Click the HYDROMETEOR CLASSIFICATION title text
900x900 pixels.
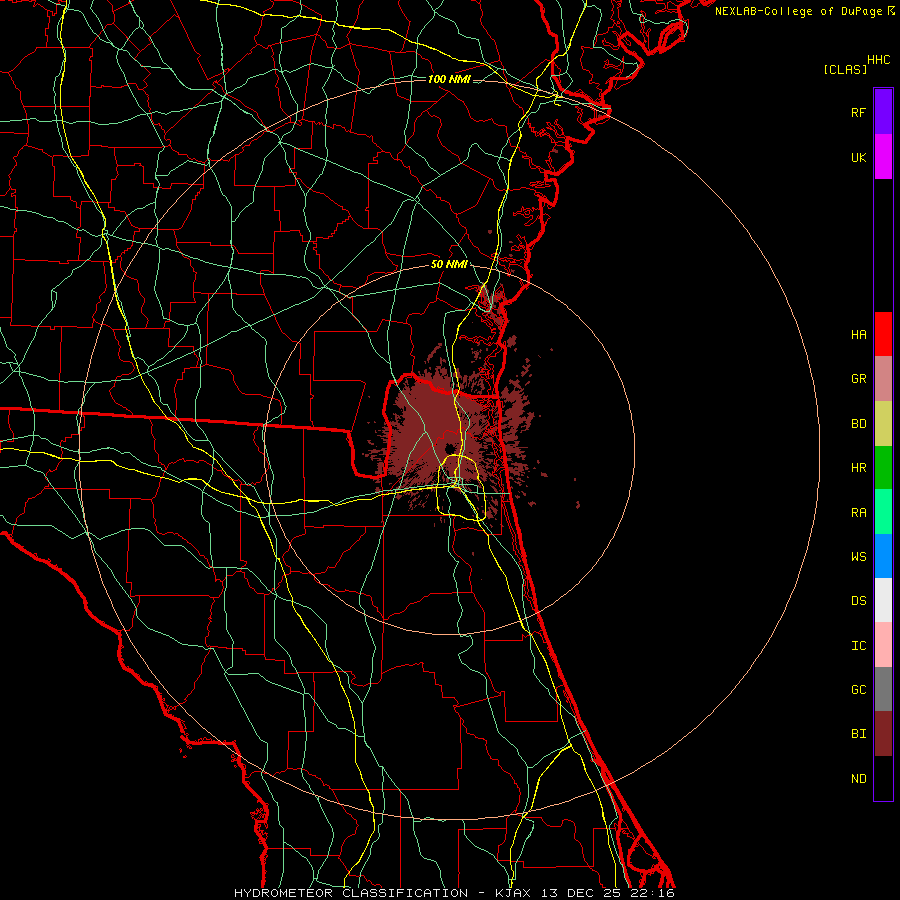pos(351,893)
